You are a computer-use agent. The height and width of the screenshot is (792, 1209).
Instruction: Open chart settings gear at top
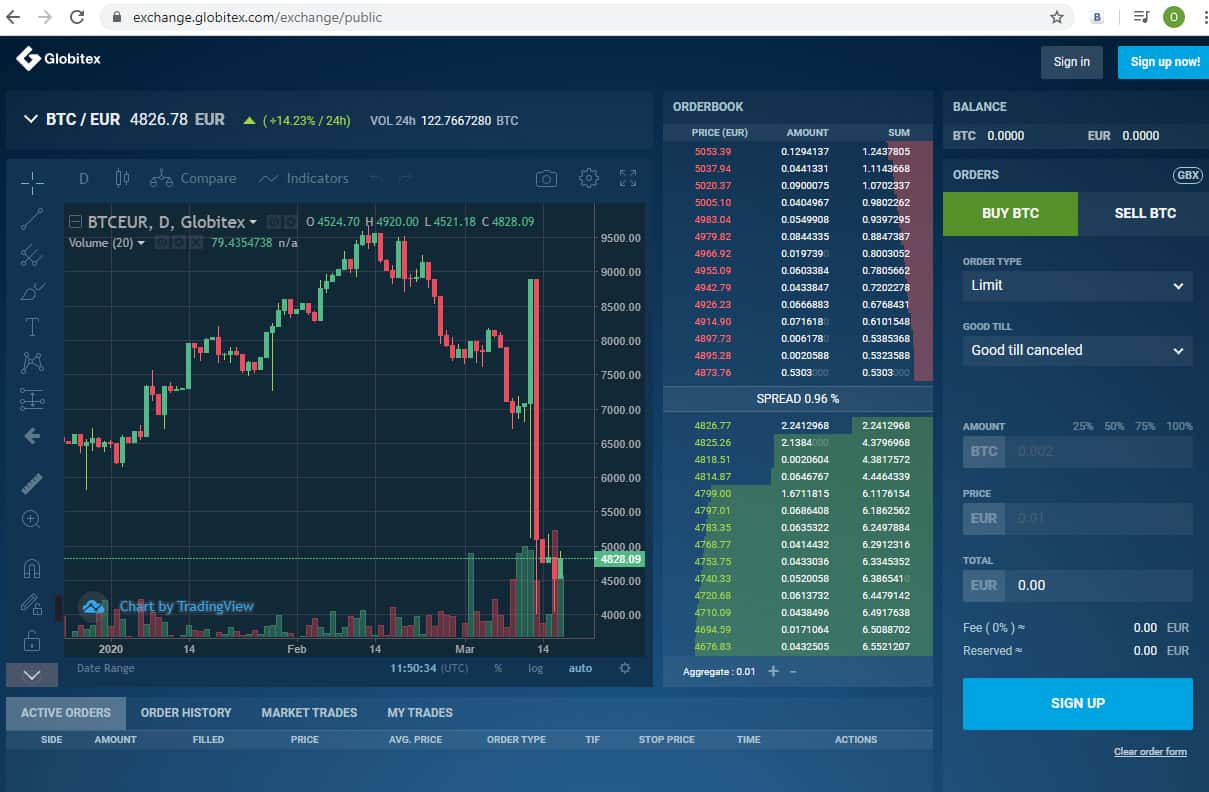(x=589, y=178)
